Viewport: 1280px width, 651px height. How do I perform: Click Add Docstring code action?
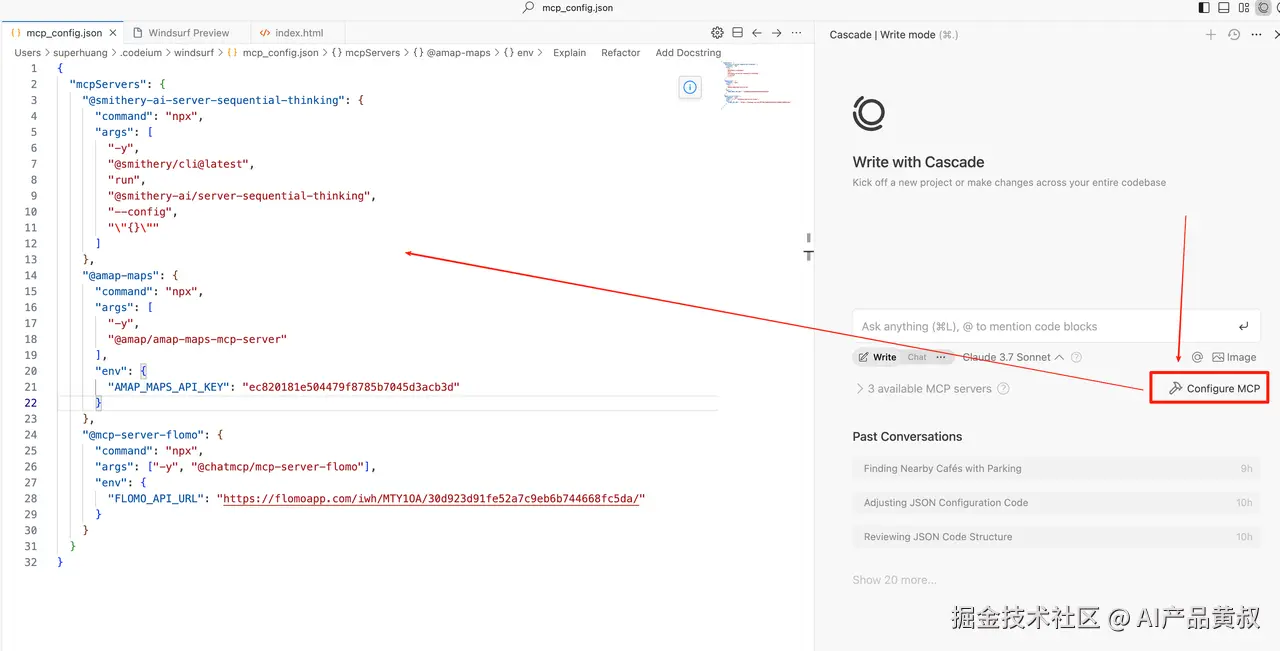coord(688,53)
